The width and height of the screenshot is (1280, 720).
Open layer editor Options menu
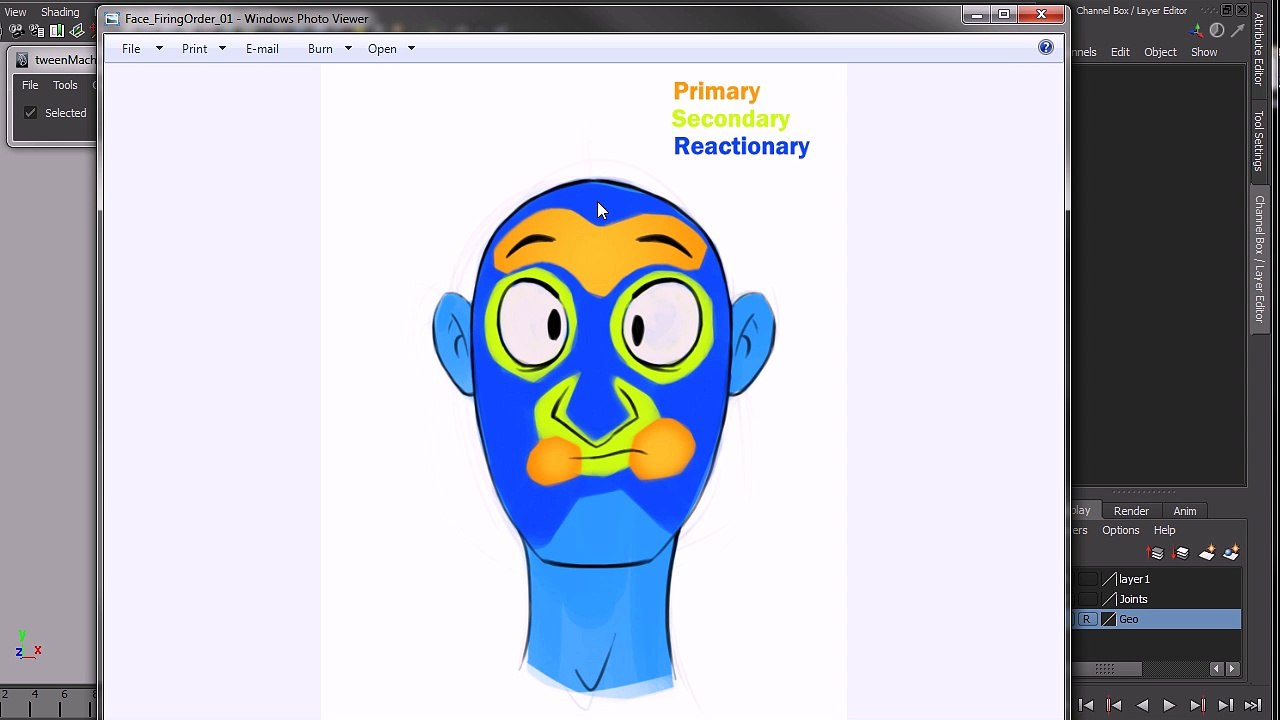pyautogui.click(x=1120, y=530)
